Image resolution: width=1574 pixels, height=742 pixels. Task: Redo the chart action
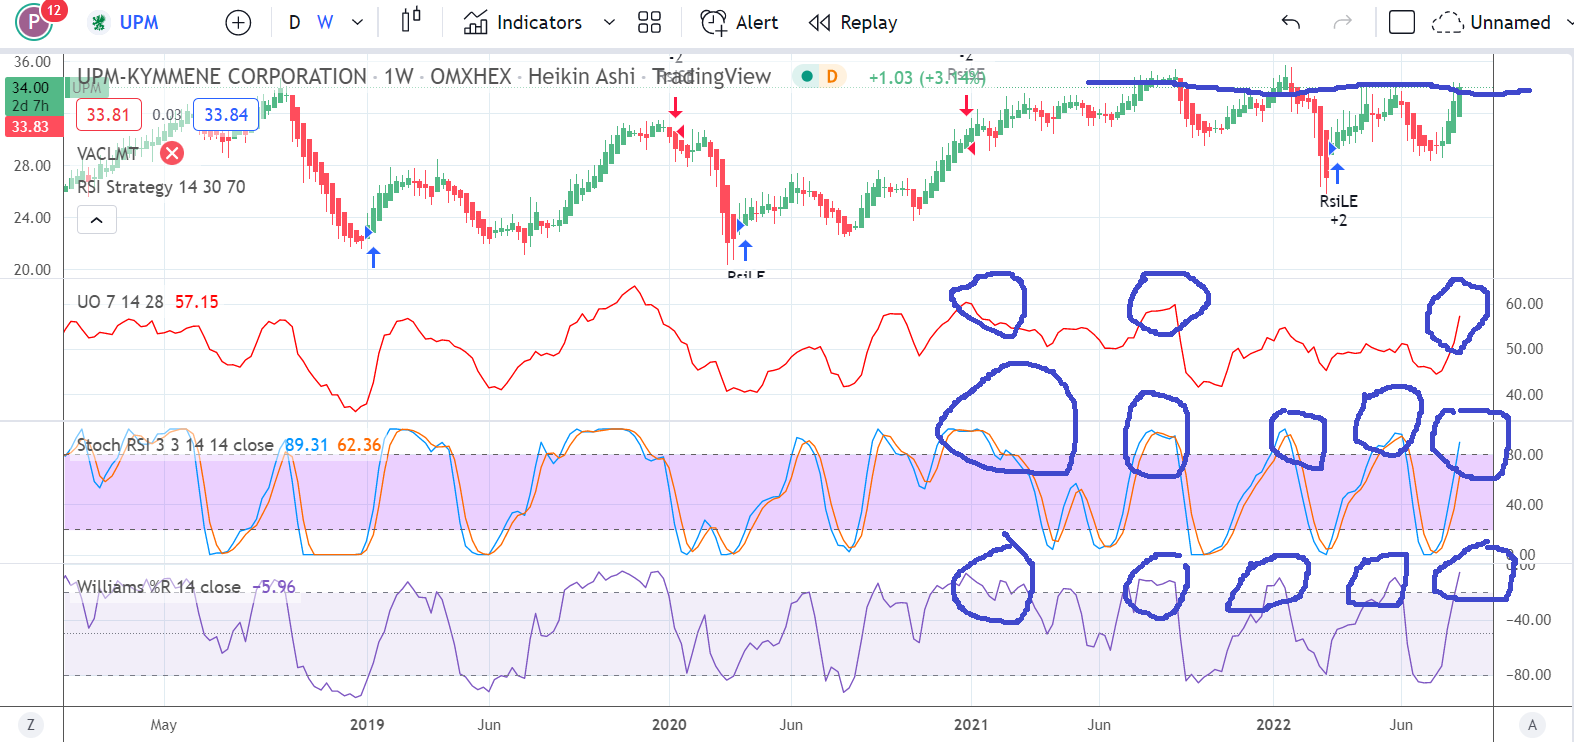pos(1343,22)
